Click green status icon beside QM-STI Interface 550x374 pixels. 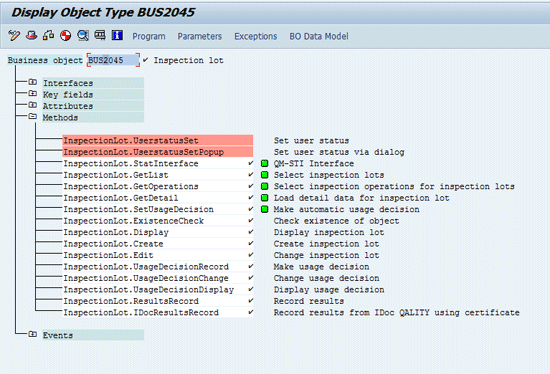[264, 163]
